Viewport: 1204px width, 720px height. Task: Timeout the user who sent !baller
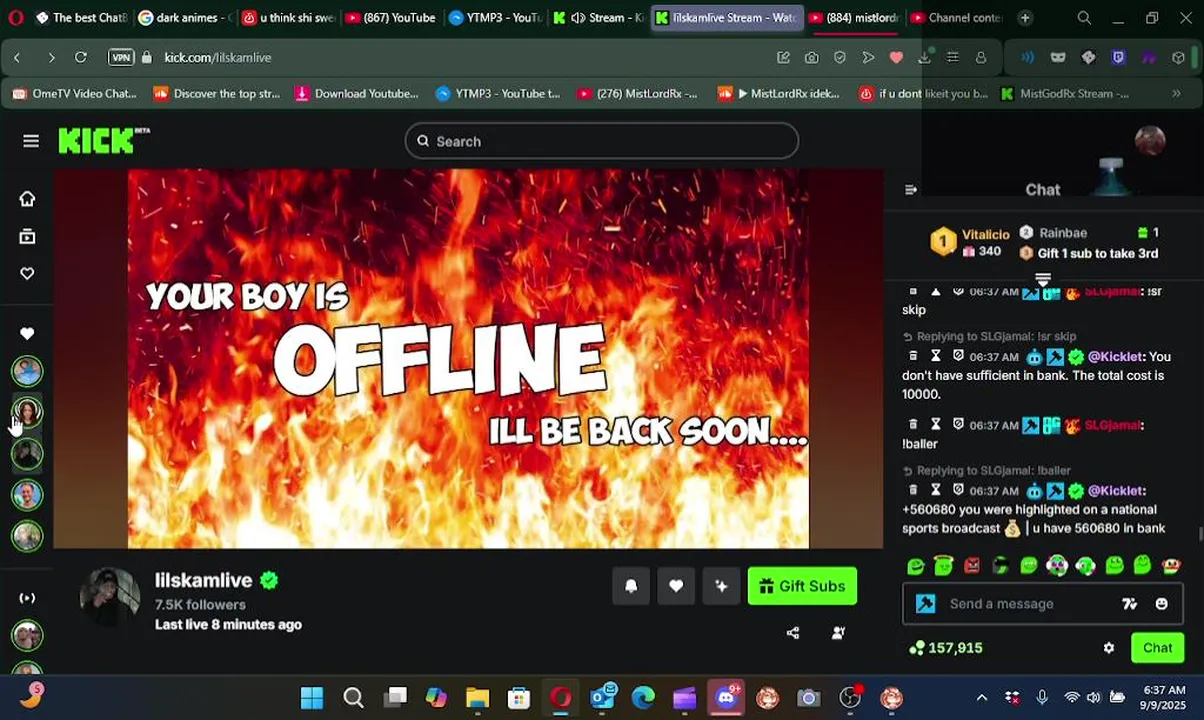coord(936,425)
